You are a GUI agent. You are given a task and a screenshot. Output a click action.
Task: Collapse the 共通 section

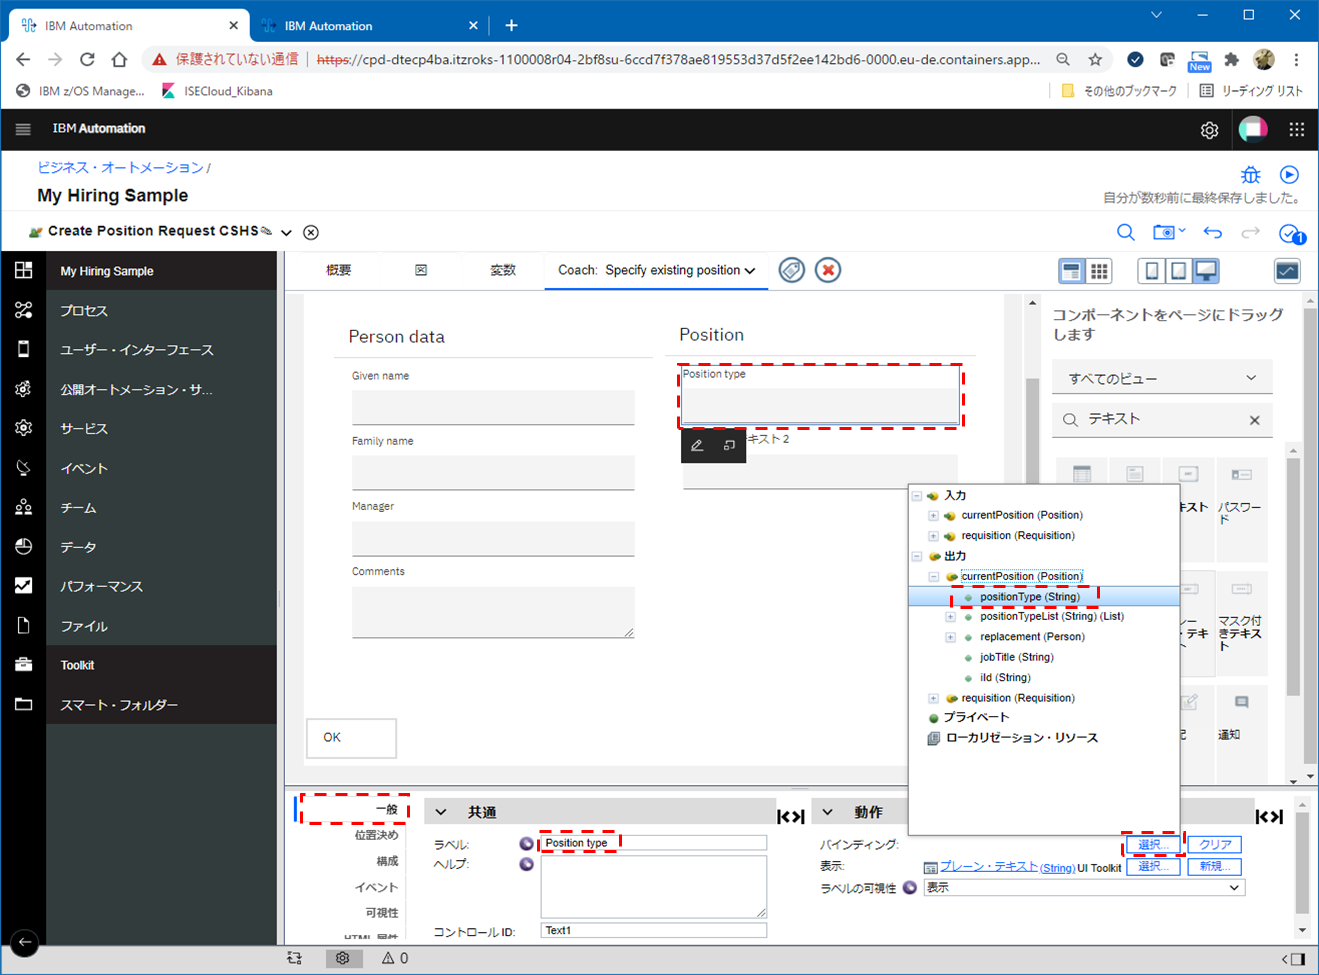point(441,812)
